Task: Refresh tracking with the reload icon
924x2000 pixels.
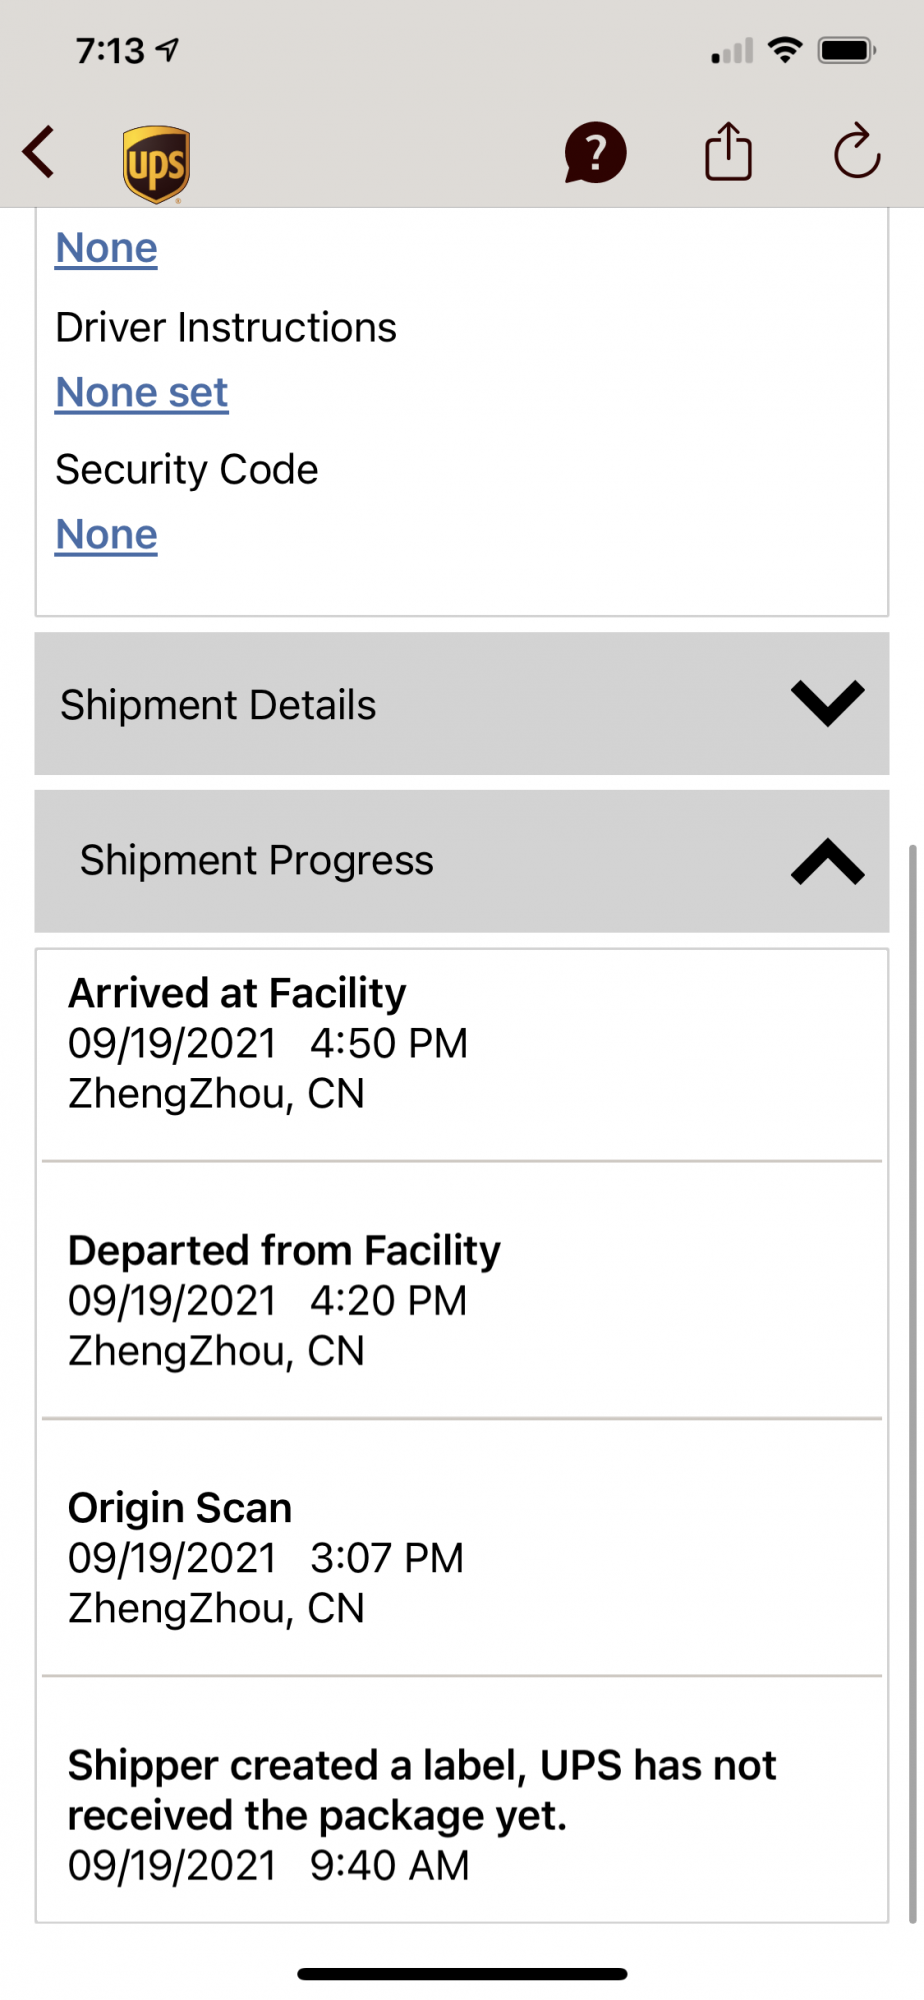Action: [x=857, y=152]
